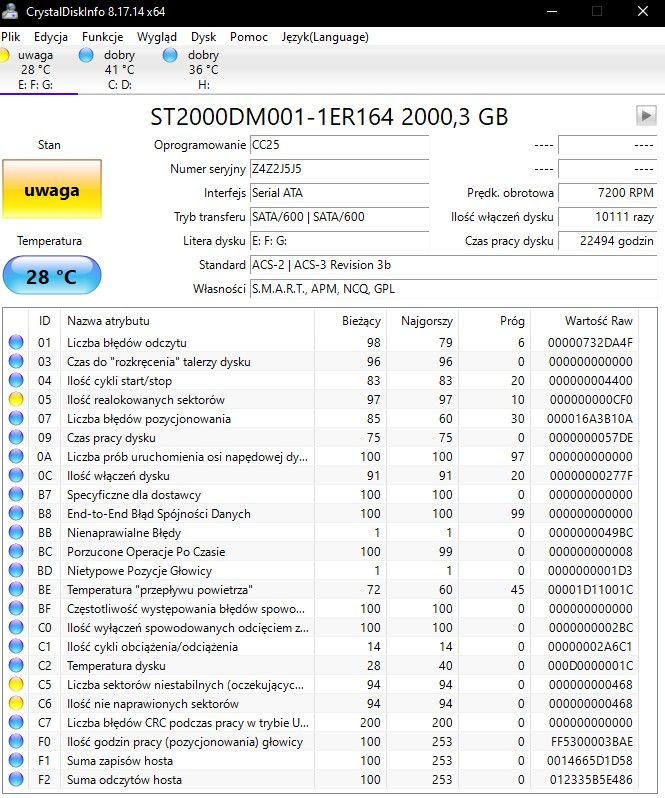Click the blue status icon for attribute B7

[16, 494]
